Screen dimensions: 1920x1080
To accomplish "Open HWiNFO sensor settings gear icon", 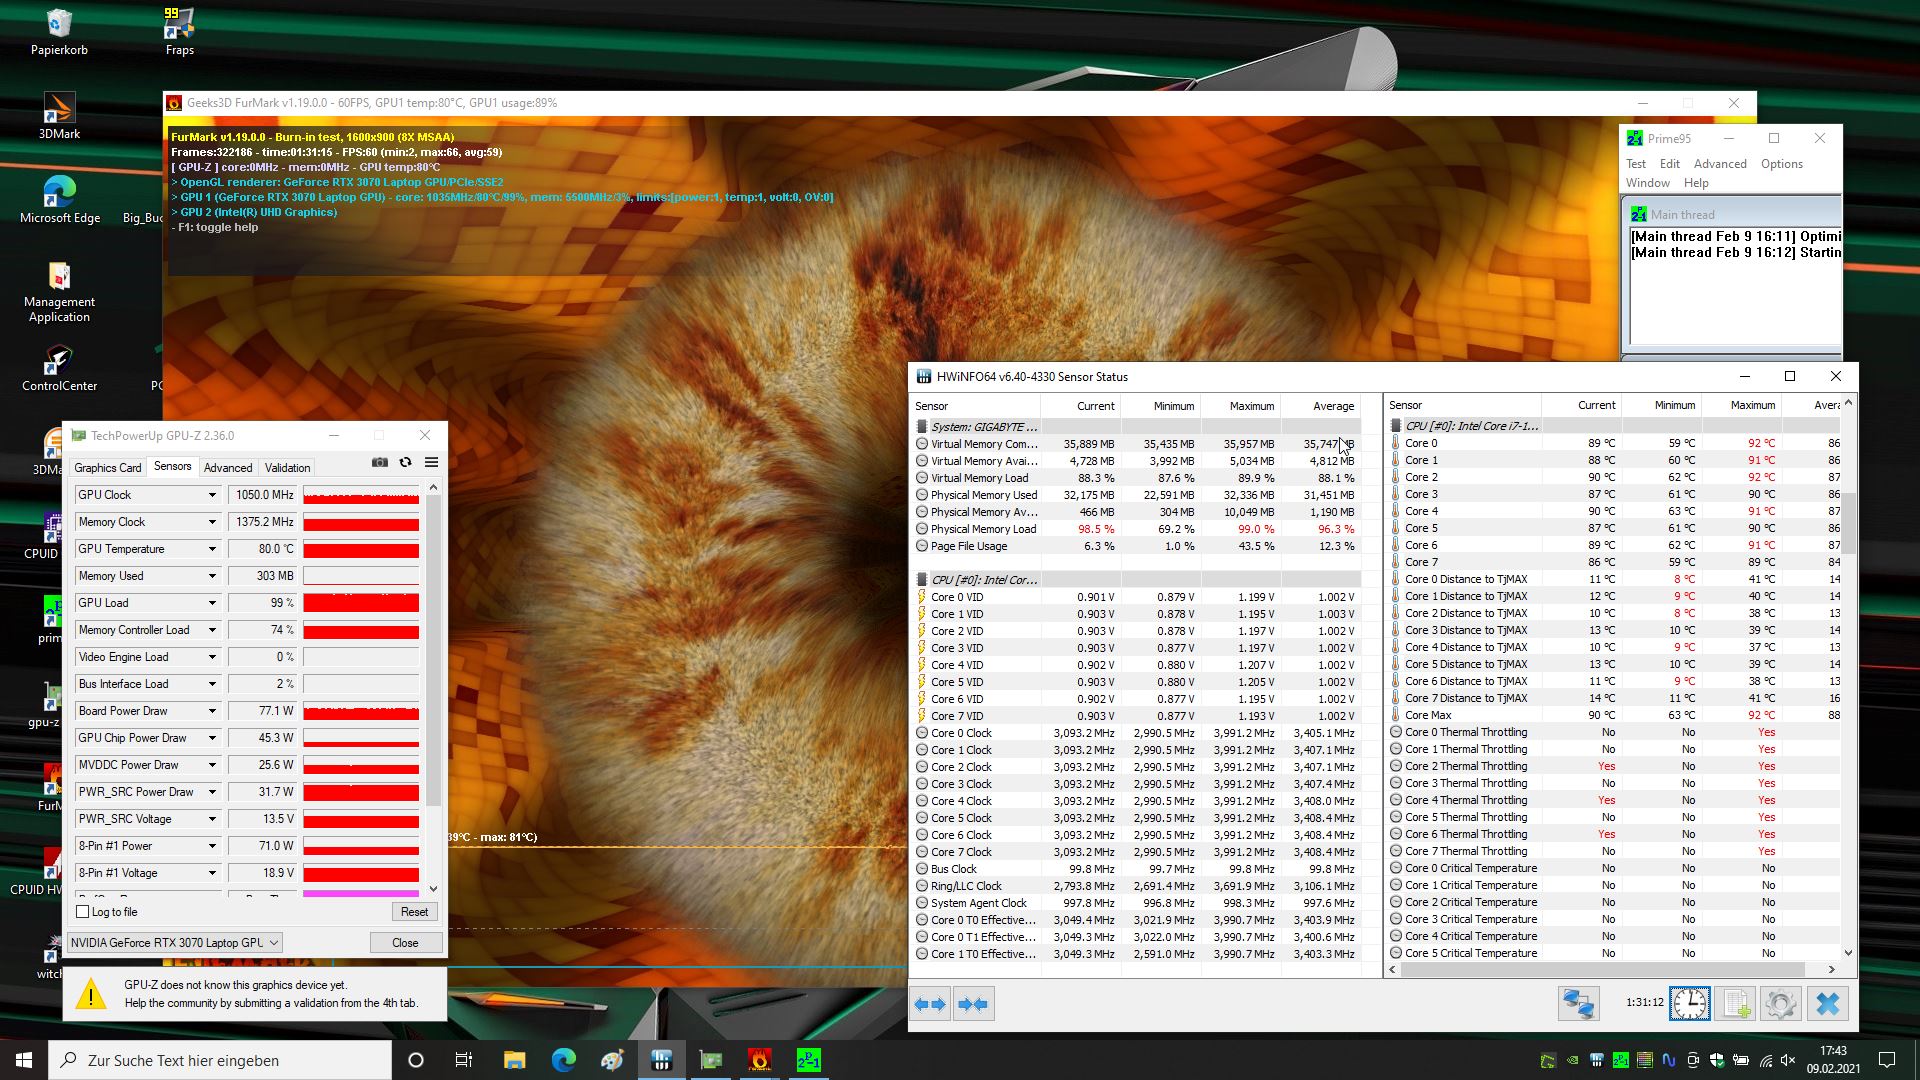I will 1781,1003.
